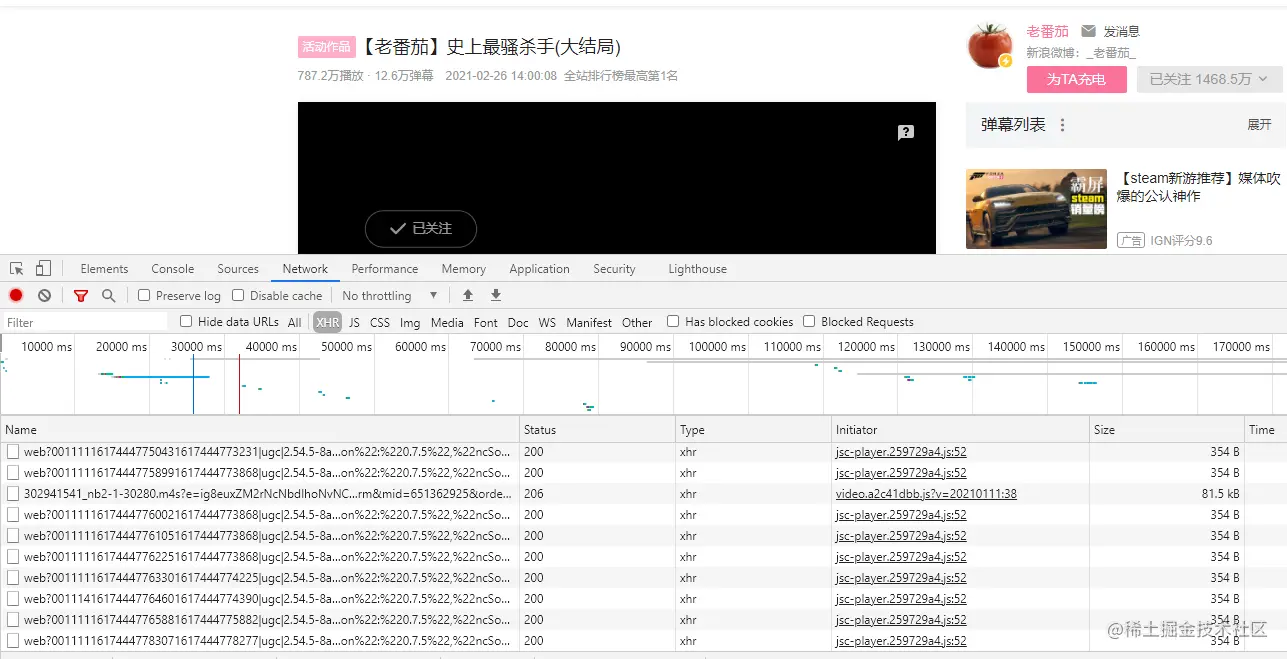Filter requests by Doc type

point(518,322)
